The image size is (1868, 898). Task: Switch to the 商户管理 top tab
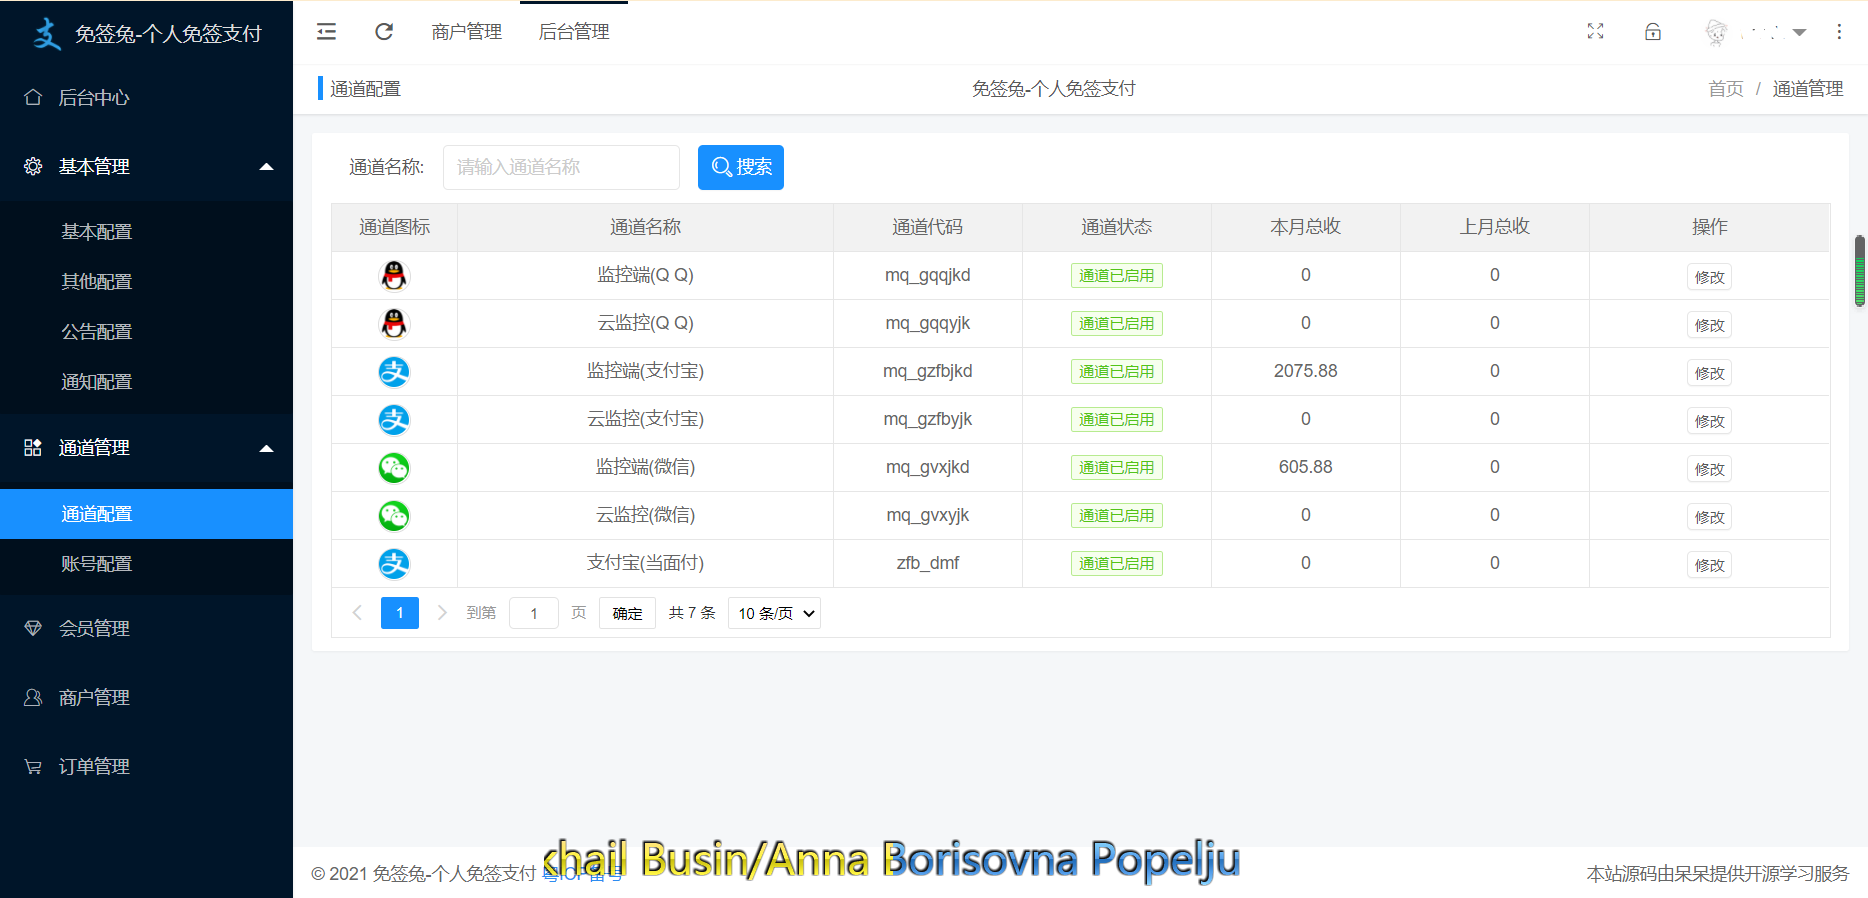pyautogui.click(x=466, y=32)
